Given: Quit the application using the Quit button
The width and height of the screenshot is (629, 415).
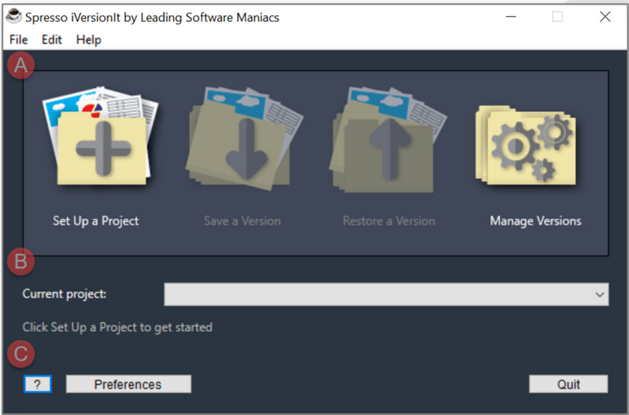Looking at the screenshot, I should pos(568,384).
